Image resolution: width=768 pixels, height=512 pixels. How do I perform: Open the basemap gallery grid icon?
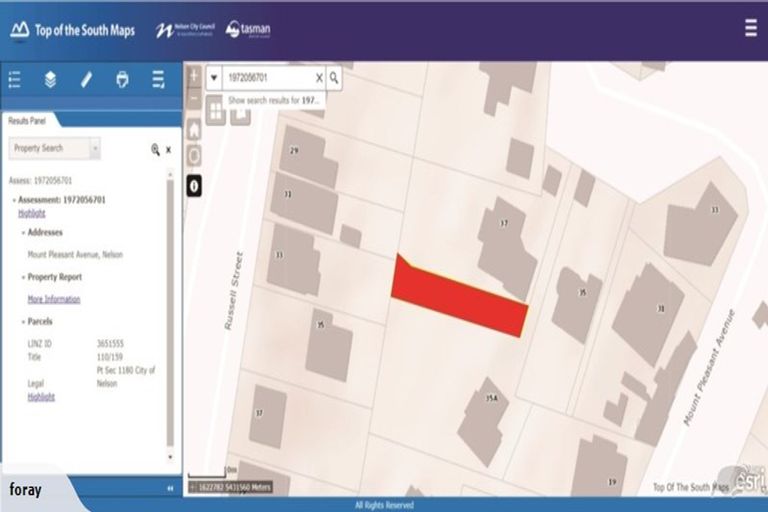[x=215, y=112]
